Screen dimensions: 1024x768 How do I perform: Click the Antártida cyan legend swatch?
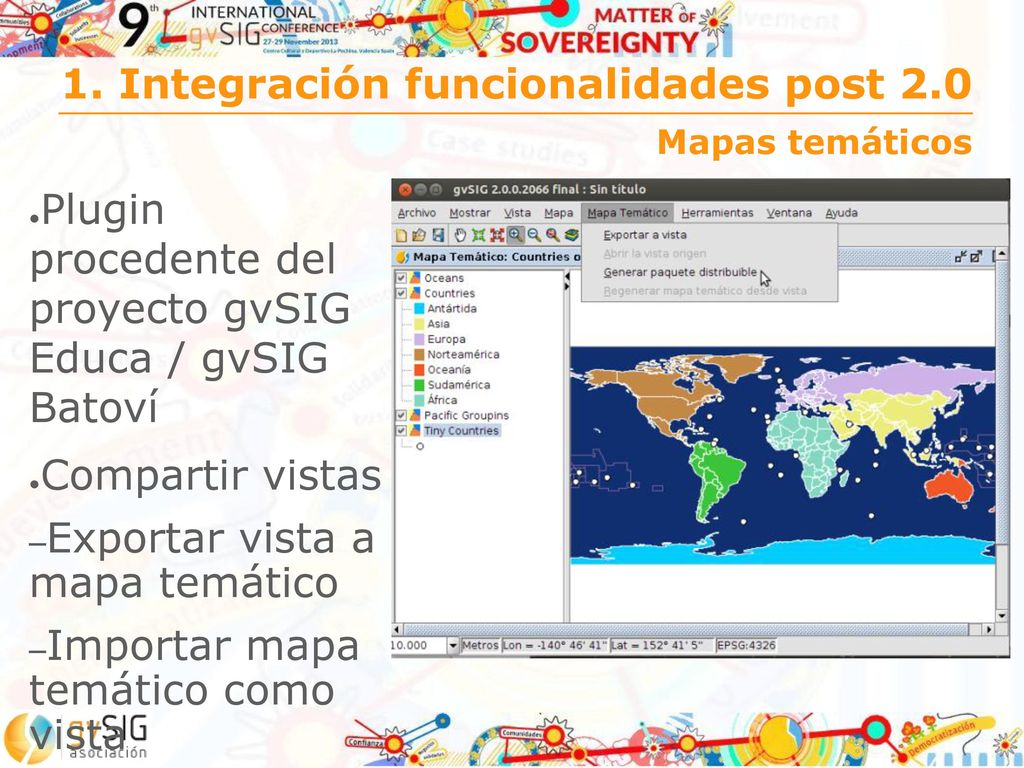pos(419,309)
